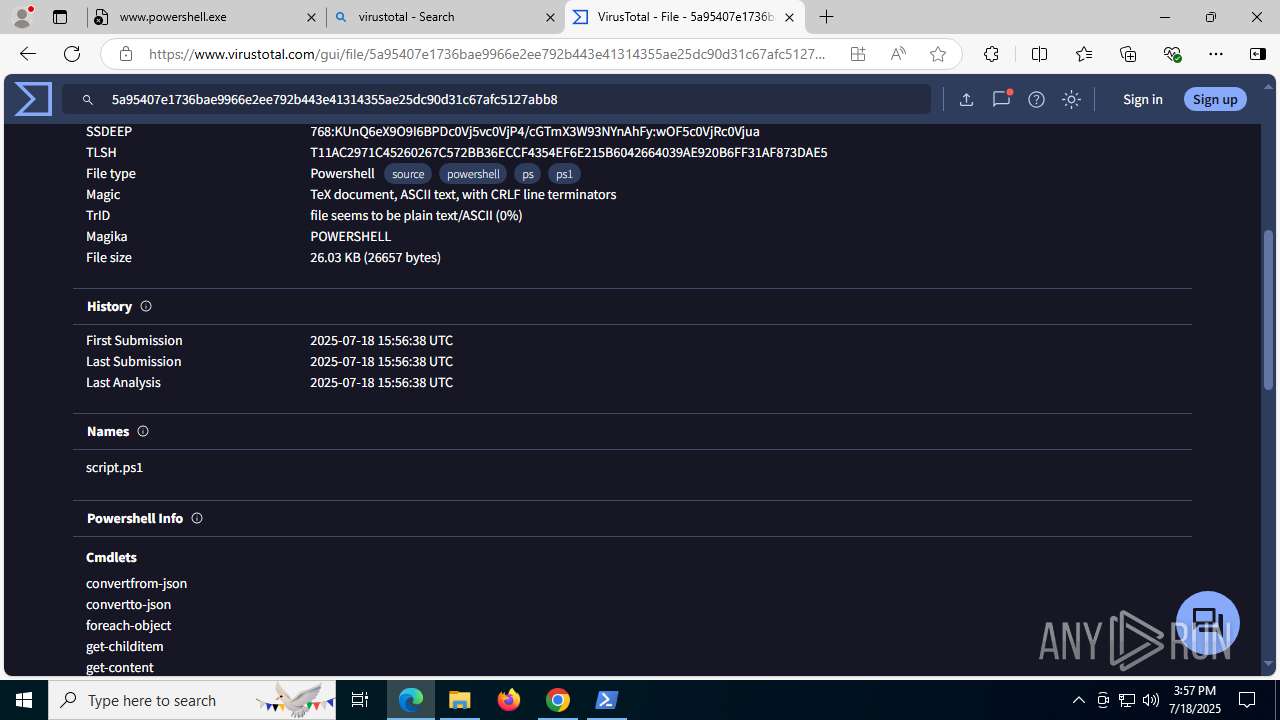This screenshot has width=1280, height=720.
Task: Click the taskbar search box
Action: 192,700
